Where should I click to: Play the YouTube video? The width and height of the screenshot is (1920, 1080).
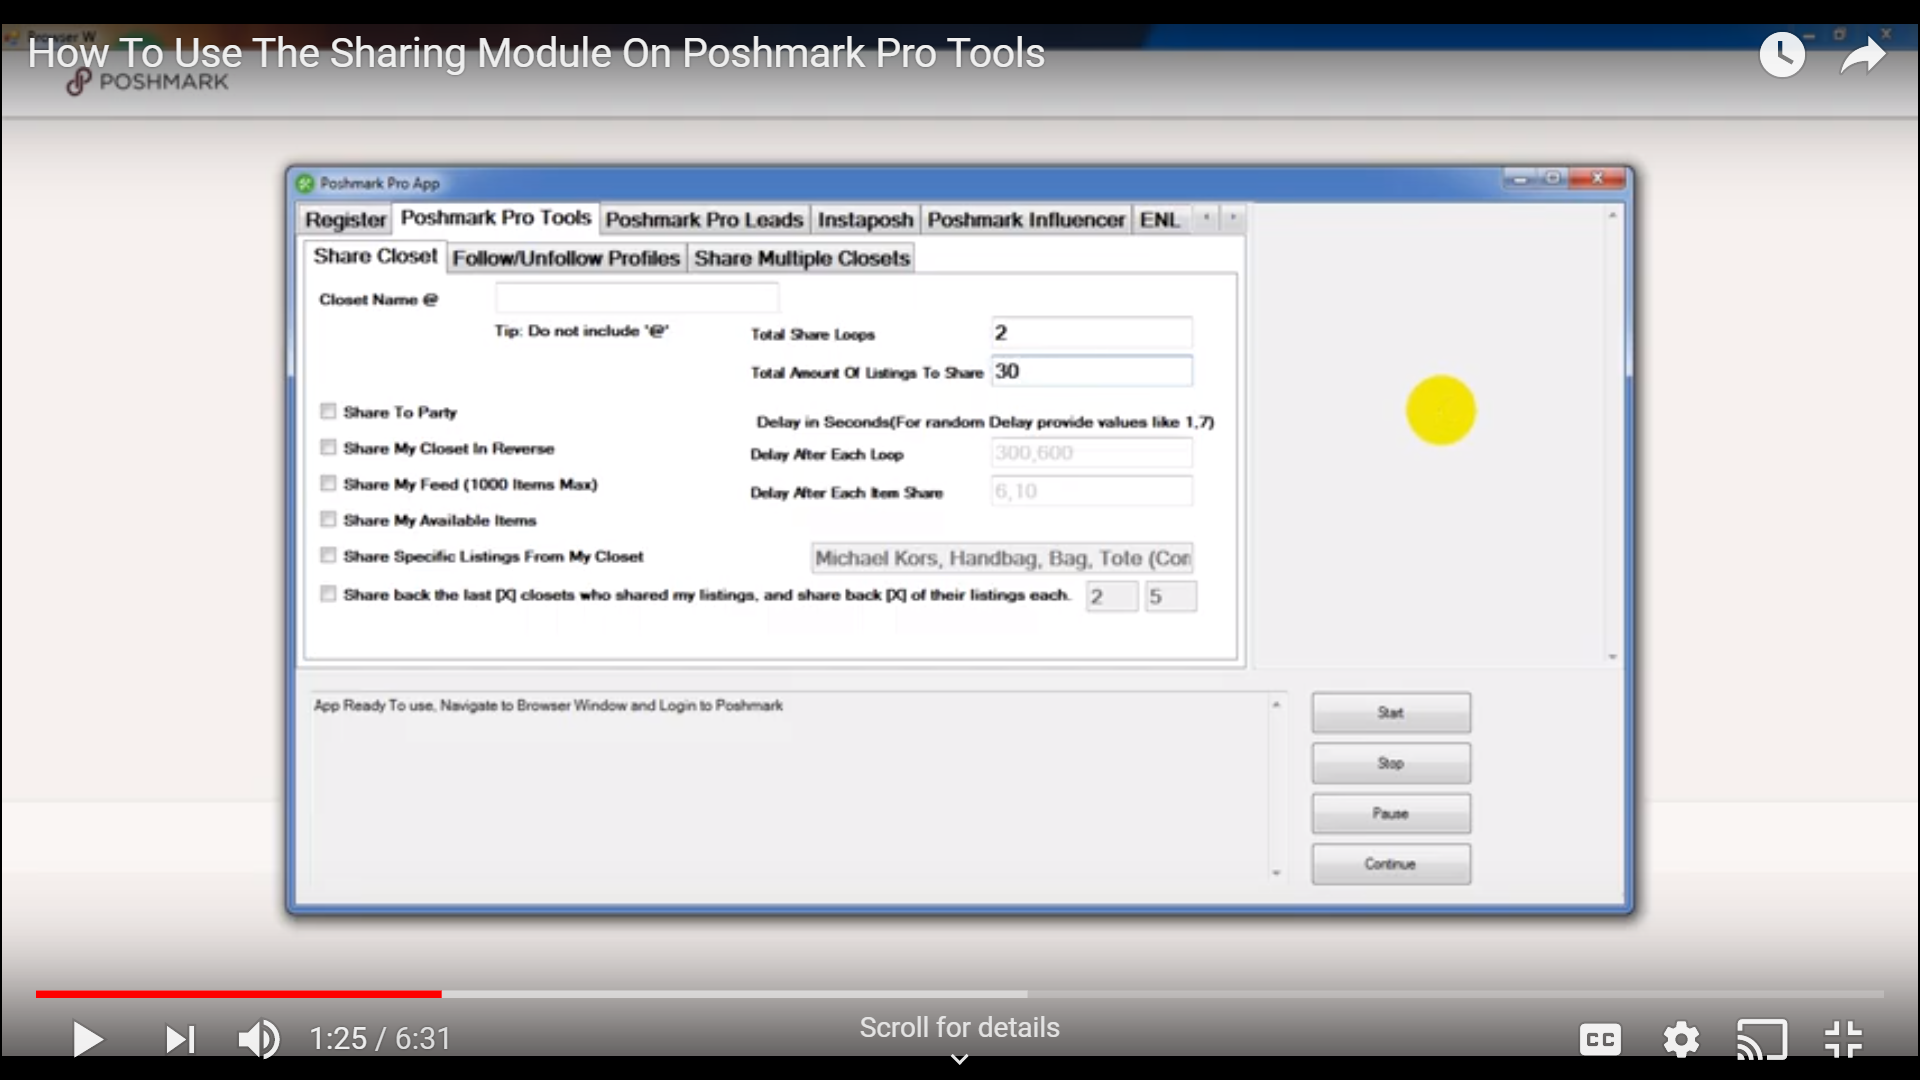pos(88,1039)
